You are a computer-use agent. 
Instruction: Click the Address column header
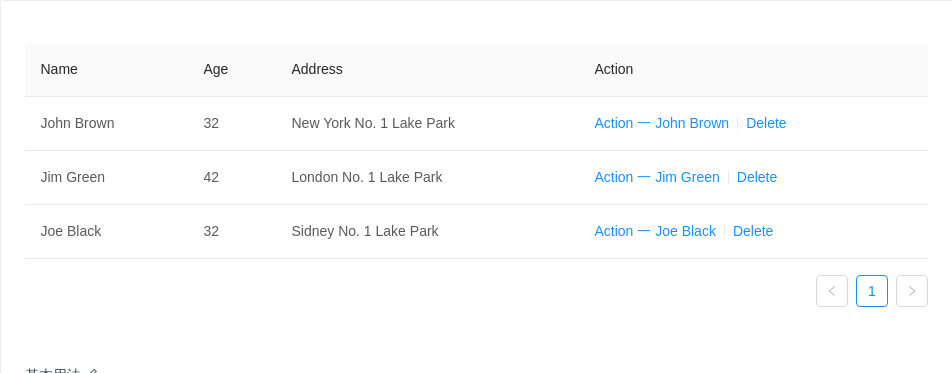tap(317, 69)
